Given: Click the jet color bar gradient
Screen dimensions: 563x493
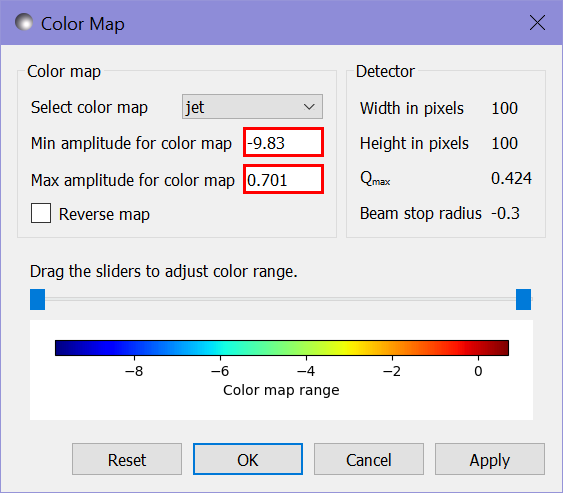Looking at the screenshot, I should coord(282,348).
